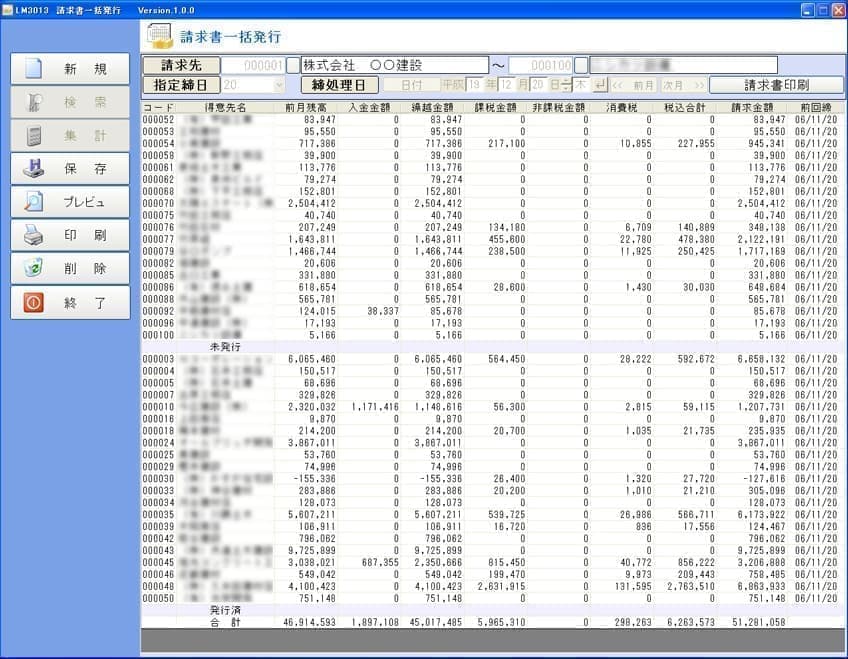Viewport: 848px width, 659px height.
Task: Click the 削除 (Delete) recycle bin icon
Action: (x=34, y=268)
